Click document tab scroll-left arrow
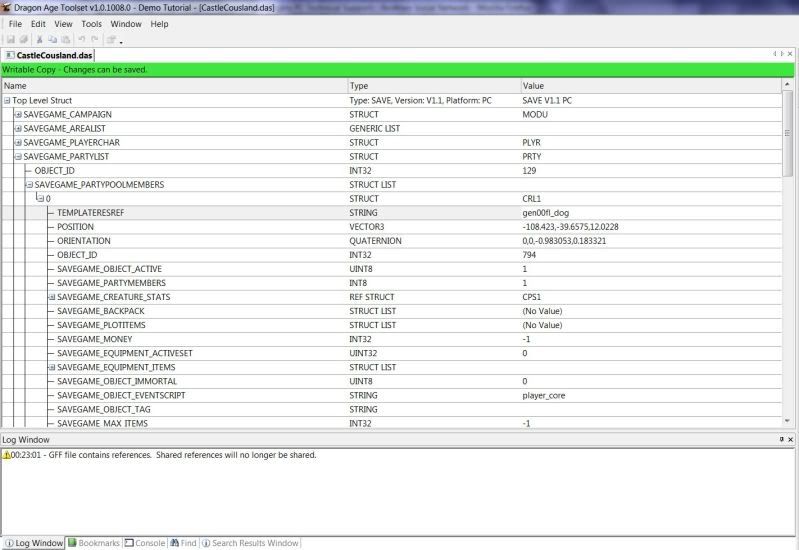The width and height of the screenshot is (799, 550). (775, 54)
